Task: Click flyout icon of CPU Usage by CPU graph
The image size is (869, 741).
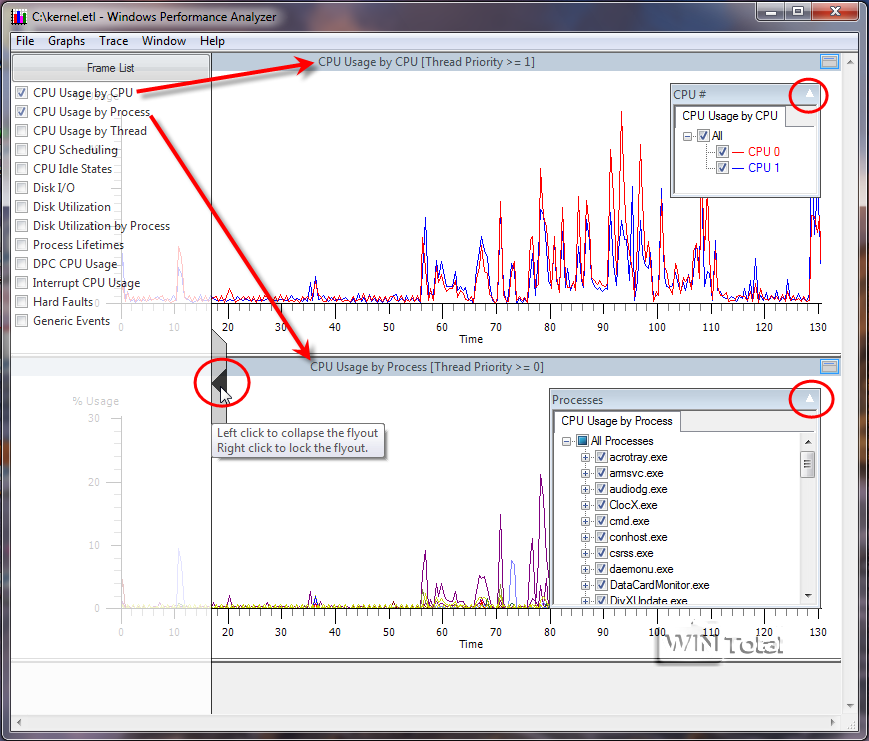Action: 830,62
